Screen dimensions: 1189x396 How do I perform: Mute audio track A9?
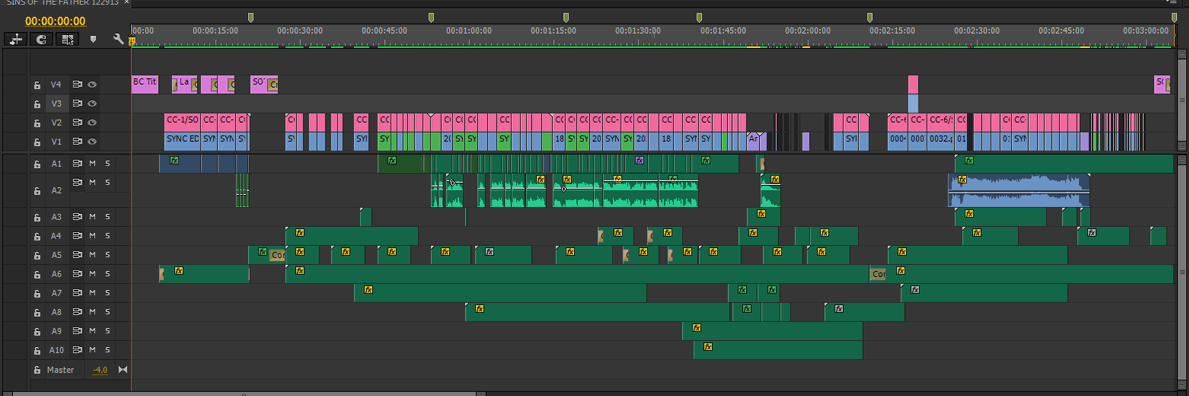[x=93, y=331]
